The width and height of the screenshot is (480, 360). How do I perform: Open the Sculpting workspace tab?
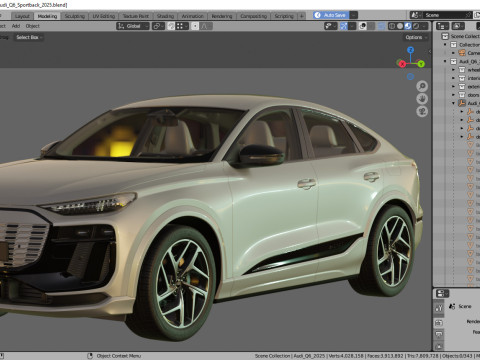click(x=74, y=16)
